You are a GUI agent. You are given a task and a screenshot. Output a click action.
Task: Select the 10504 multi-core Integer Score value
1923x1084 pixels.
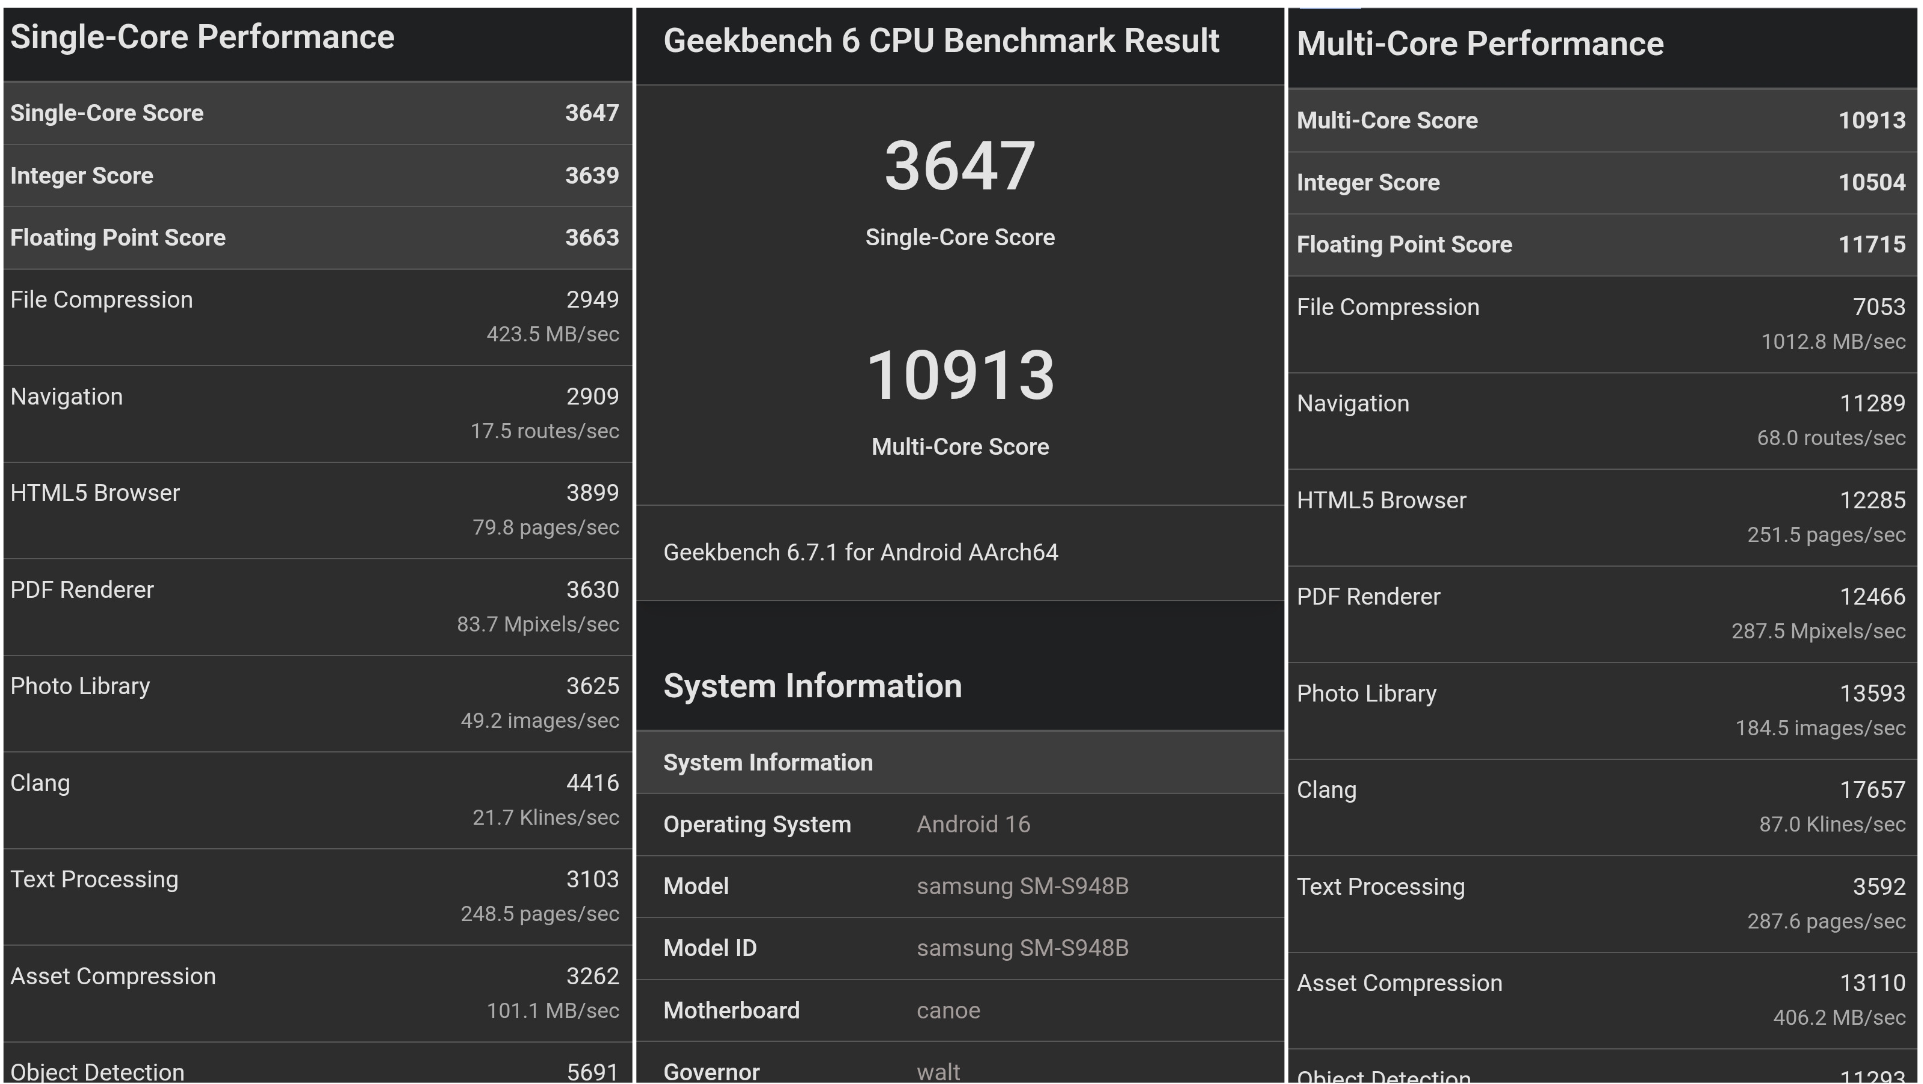tap(1872, 183)
